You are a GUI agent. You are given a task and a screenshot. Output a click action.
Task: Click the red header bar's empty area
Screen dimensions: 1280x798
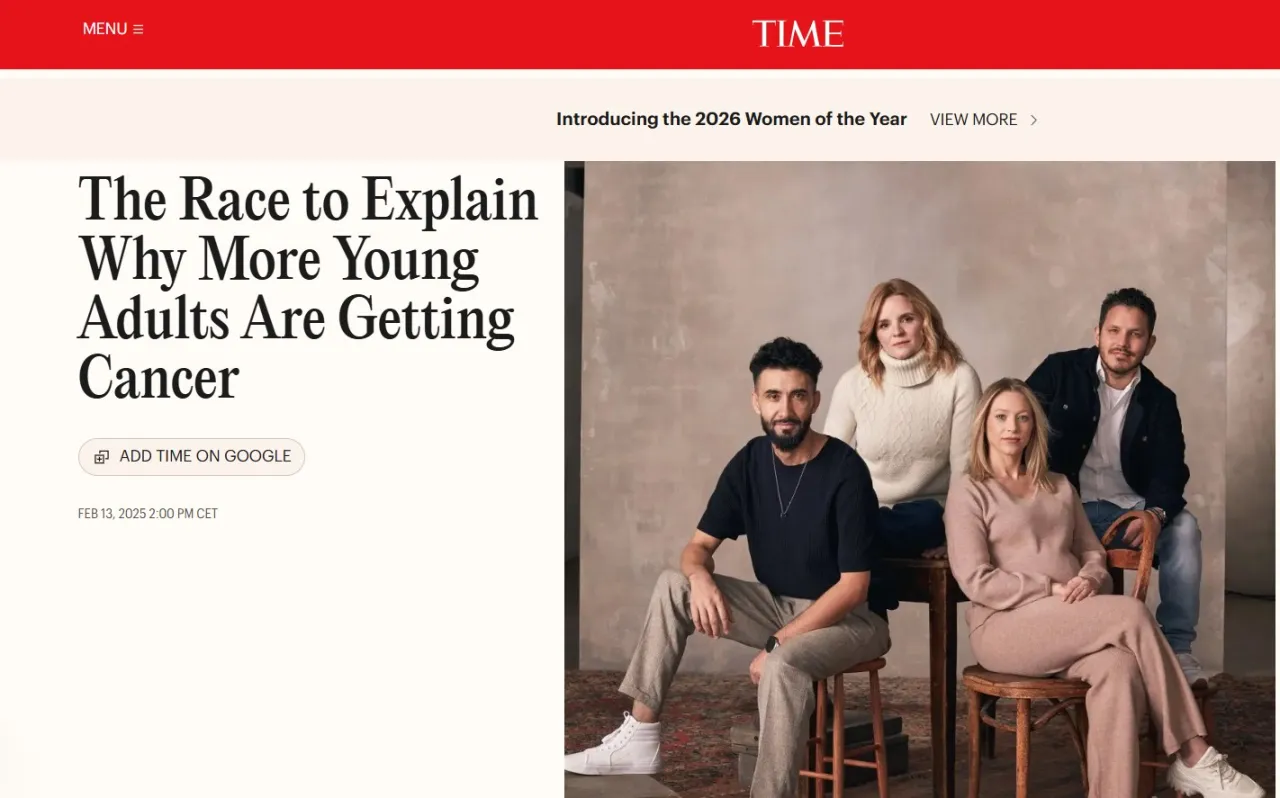pos(450,34)
